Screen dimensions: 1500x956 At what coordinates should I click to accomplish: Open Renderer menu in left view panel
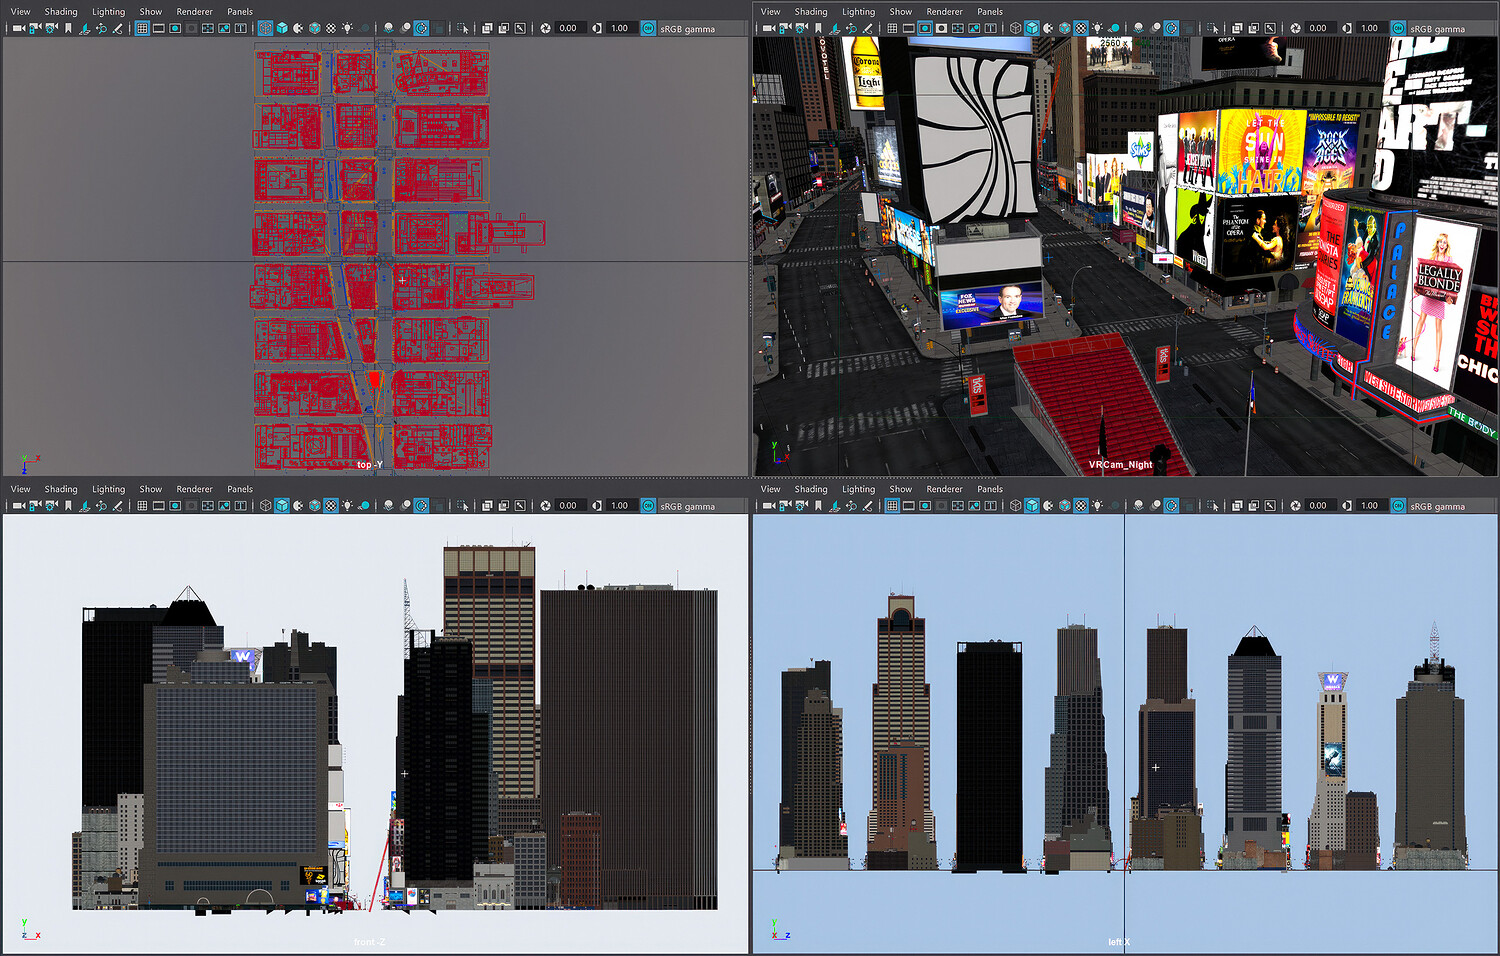coord(945,489)
